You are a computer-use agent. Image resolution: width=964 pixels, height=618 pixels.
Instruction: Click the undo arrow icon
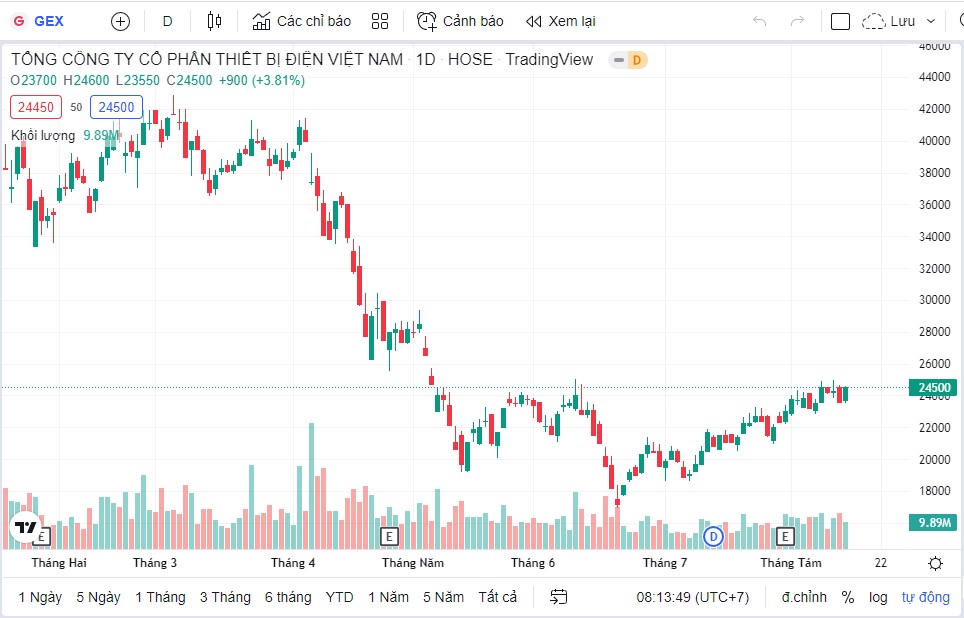coord(760,21)
